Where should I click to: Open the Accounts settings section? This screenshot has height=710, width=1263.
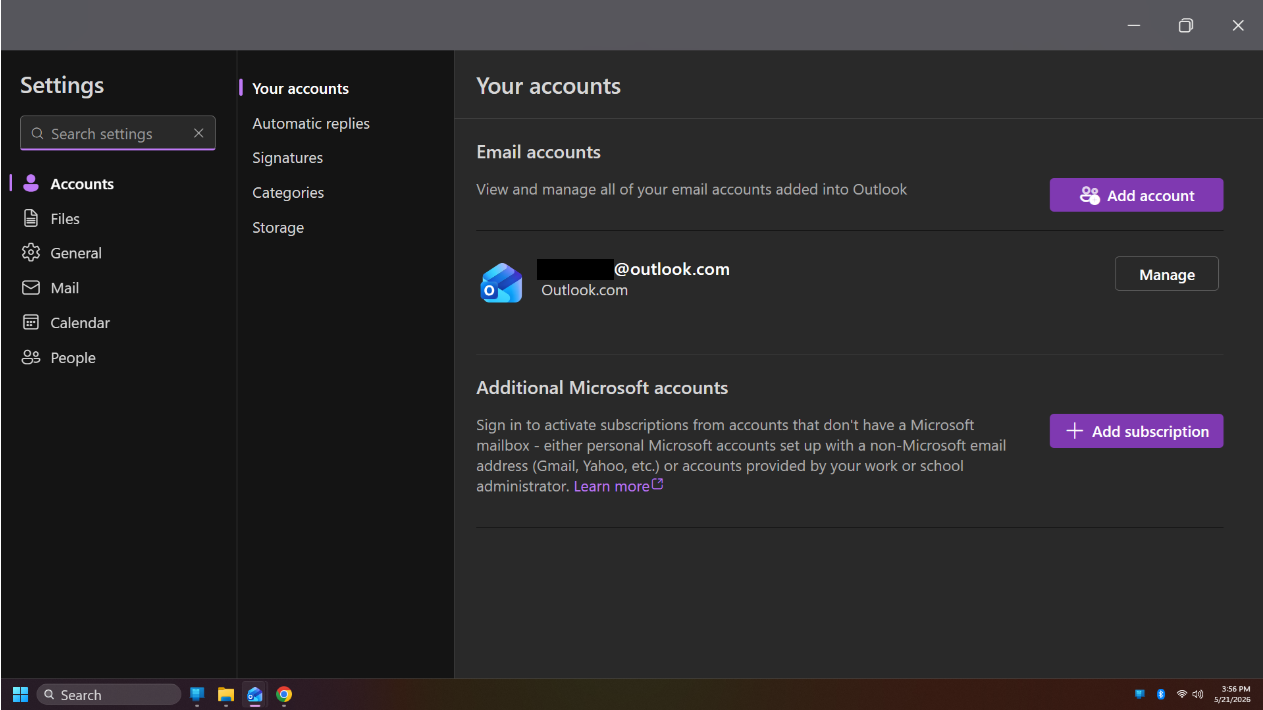coord(68,184)
